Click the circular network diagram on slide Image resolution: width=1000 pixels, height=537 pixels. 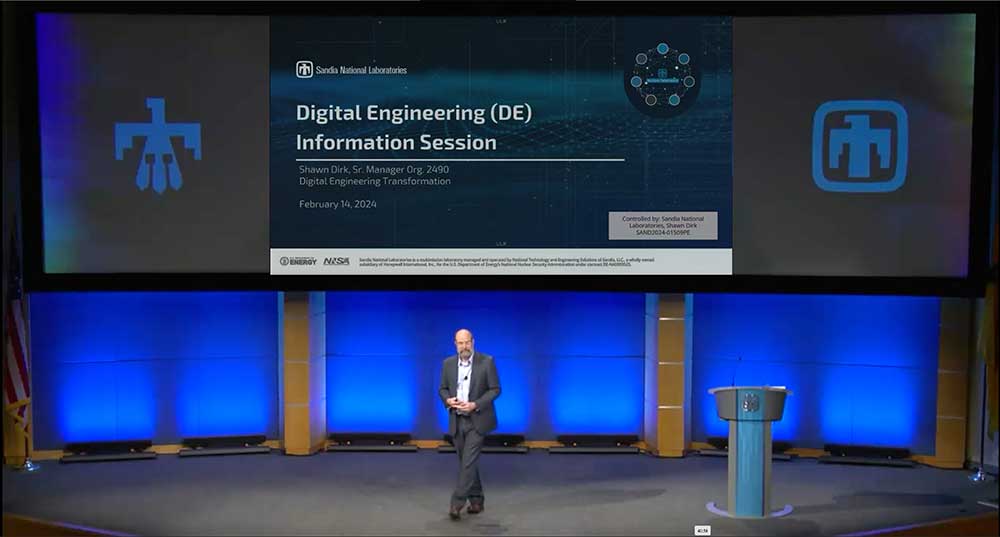tap(661, 75)
